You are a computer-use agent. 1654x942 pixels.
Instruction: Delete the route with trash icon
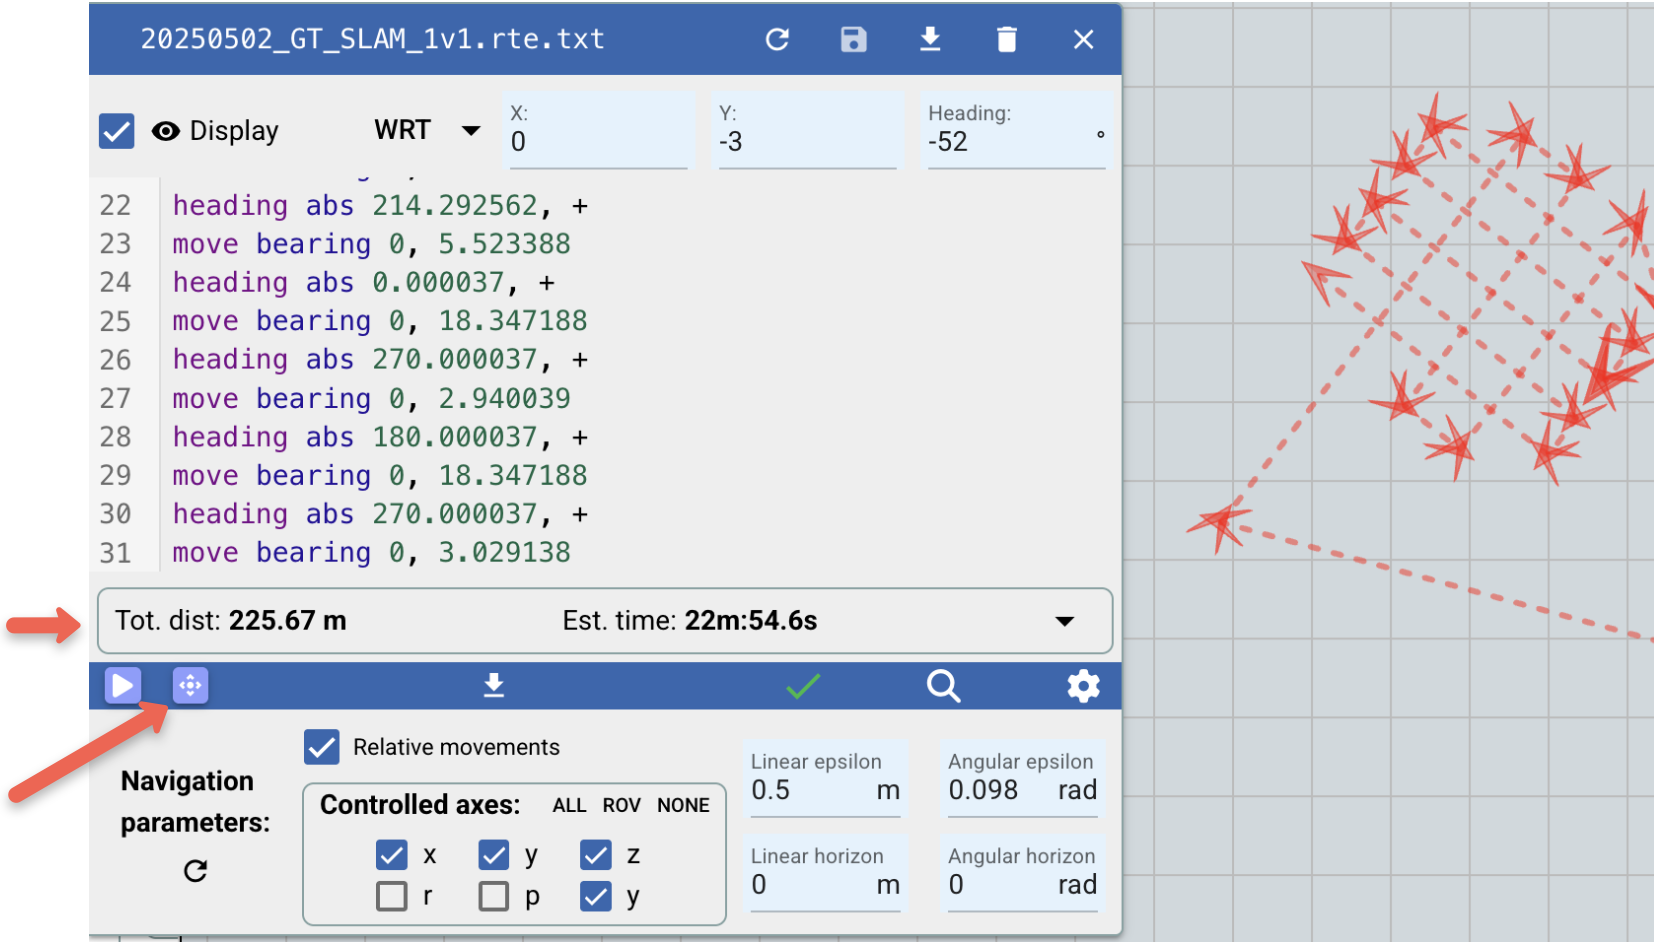1006,40
